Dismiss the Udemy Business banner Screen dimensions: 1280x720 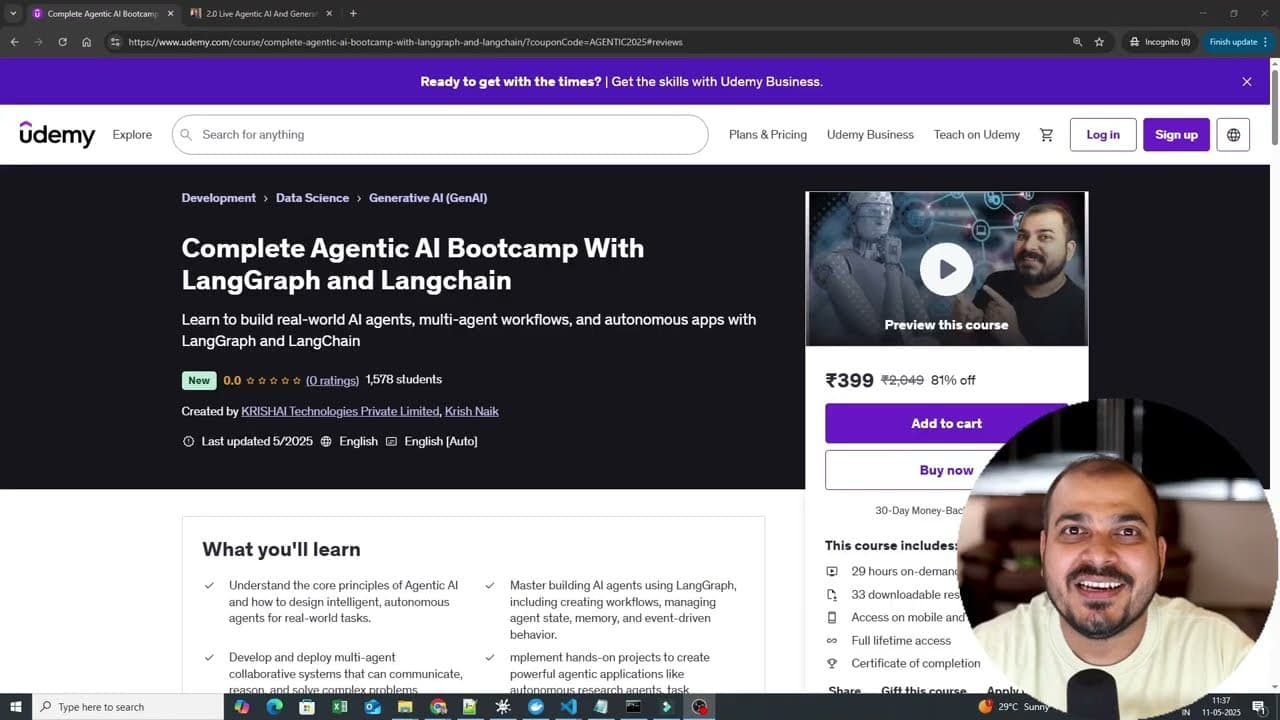click(1246, 82)
